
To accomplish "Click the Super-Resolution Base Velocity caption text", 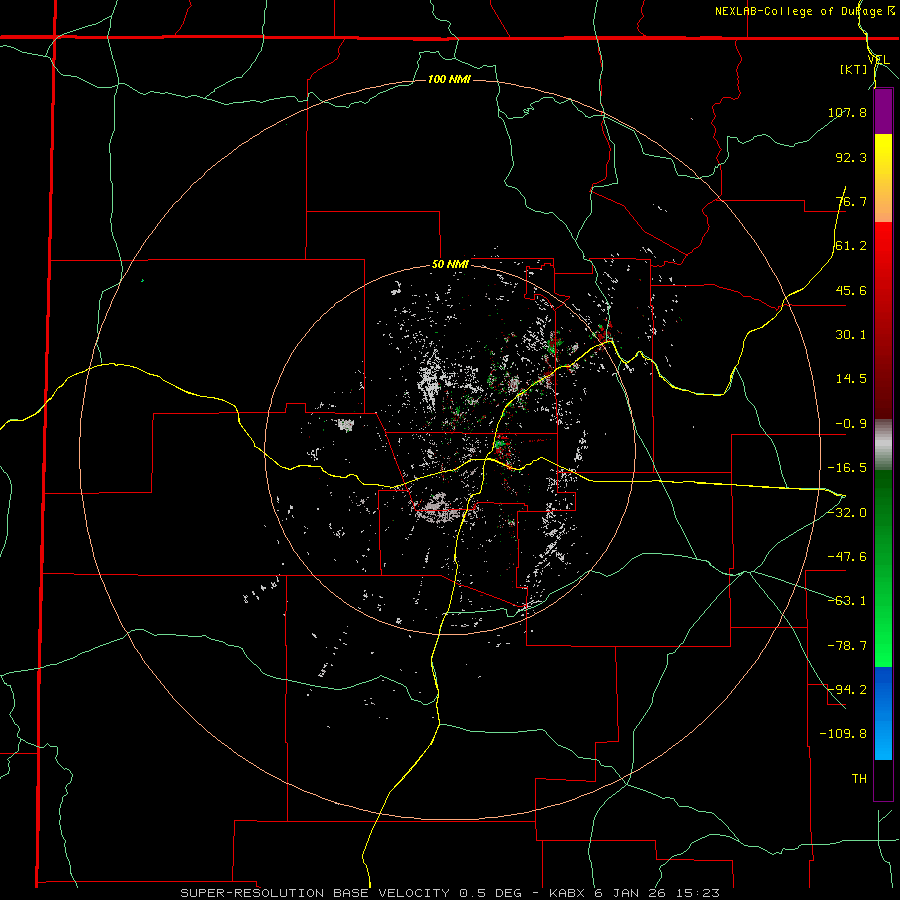I will [449, 893].
